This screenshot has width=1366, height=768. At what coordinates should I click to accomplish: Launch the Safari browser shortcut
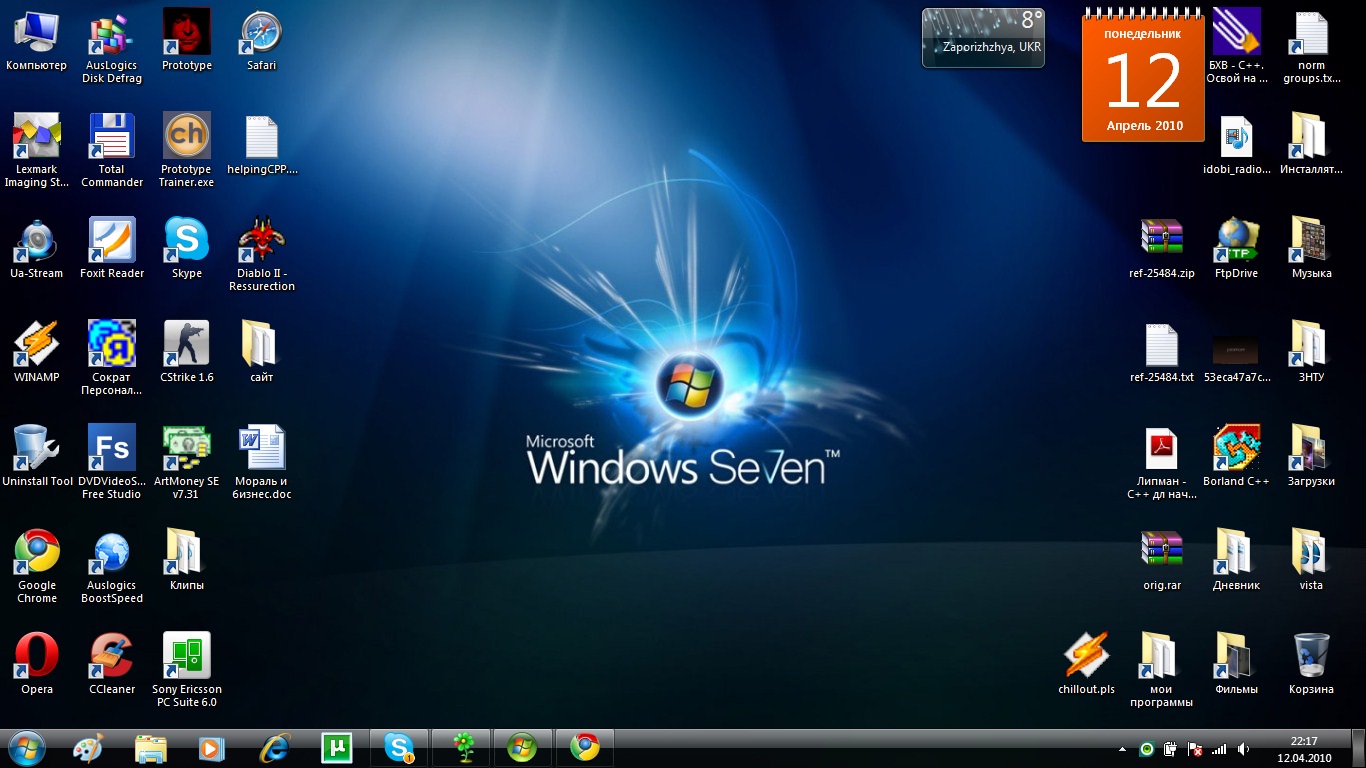(x=261, y=40)
